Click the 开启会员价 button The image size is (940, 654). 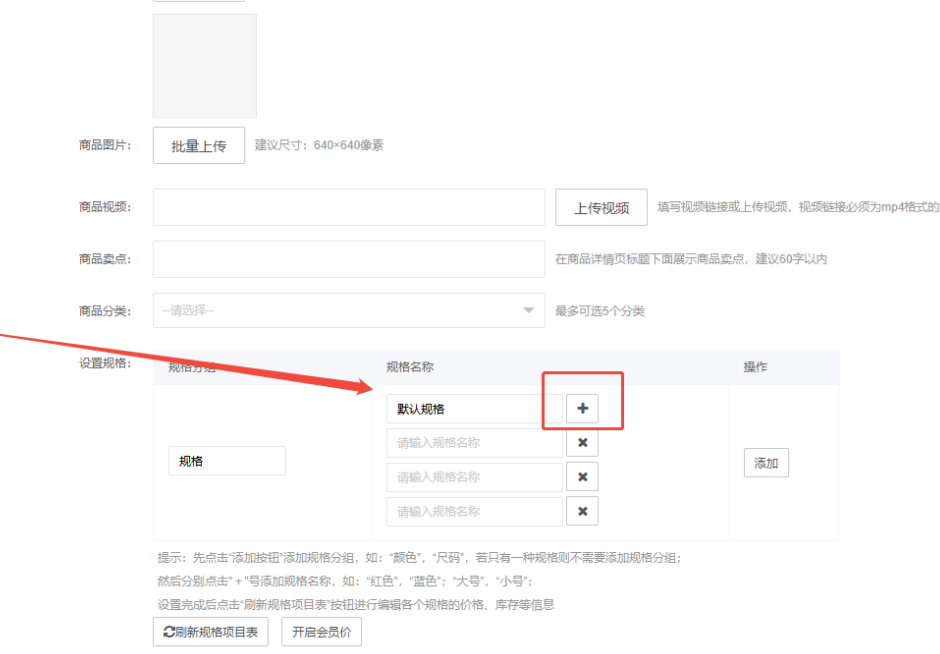point(321,632)
